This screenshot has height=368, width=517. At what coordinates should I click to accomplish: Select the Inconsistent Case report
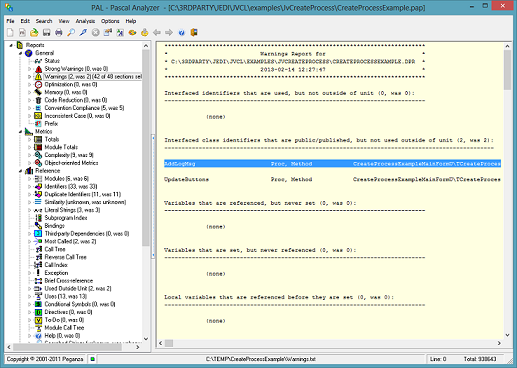coord(77,116)
